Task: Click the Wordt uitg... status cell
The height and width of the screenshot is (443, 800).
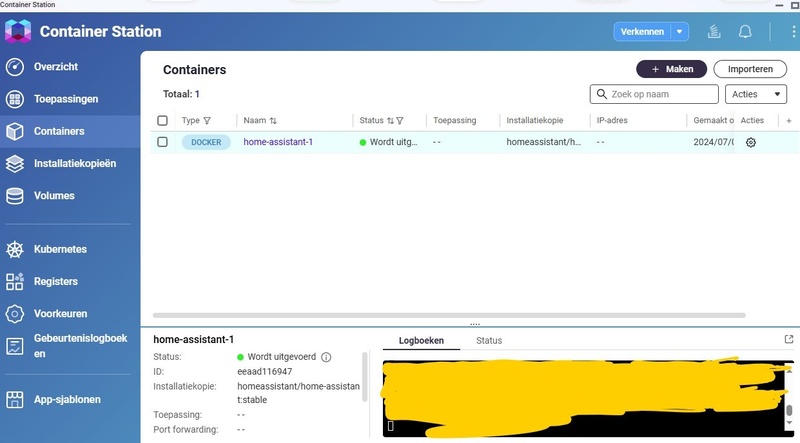Action: tap(388, 142)
